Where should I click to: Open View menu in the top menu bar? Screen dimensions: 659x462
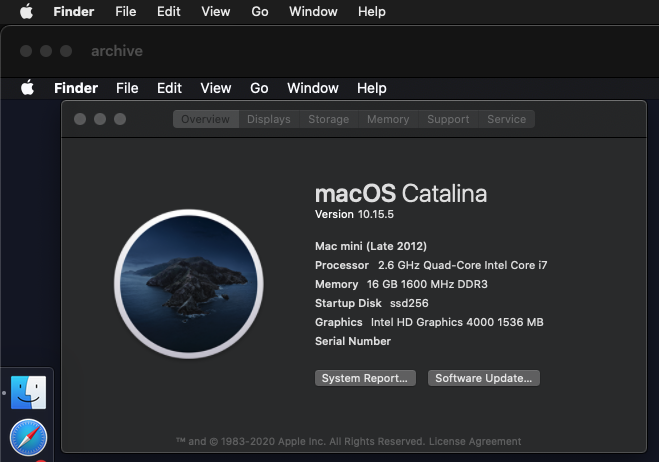pyautogui.click(x=216, y=11)
